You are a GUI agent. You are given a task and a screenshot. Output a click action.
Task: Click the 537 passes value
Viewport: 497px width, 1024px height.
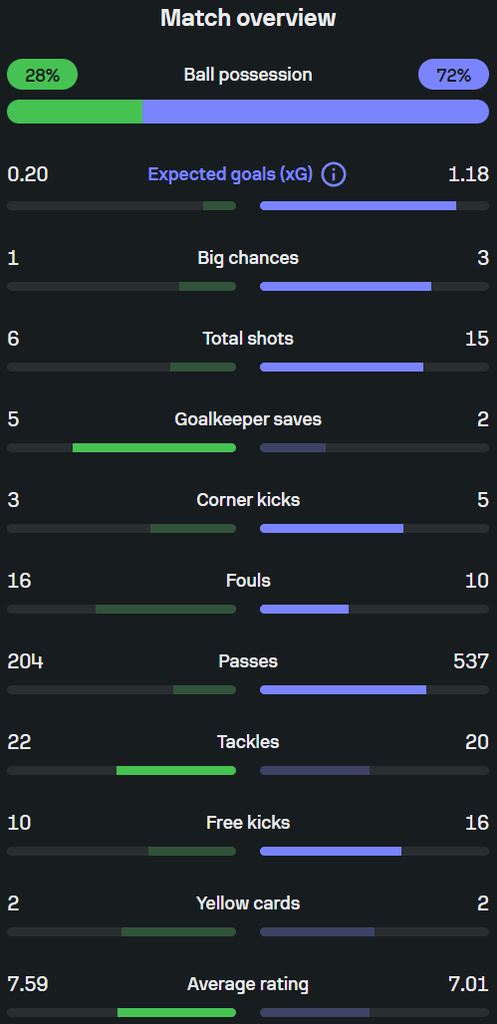click(x=471, y=662)
